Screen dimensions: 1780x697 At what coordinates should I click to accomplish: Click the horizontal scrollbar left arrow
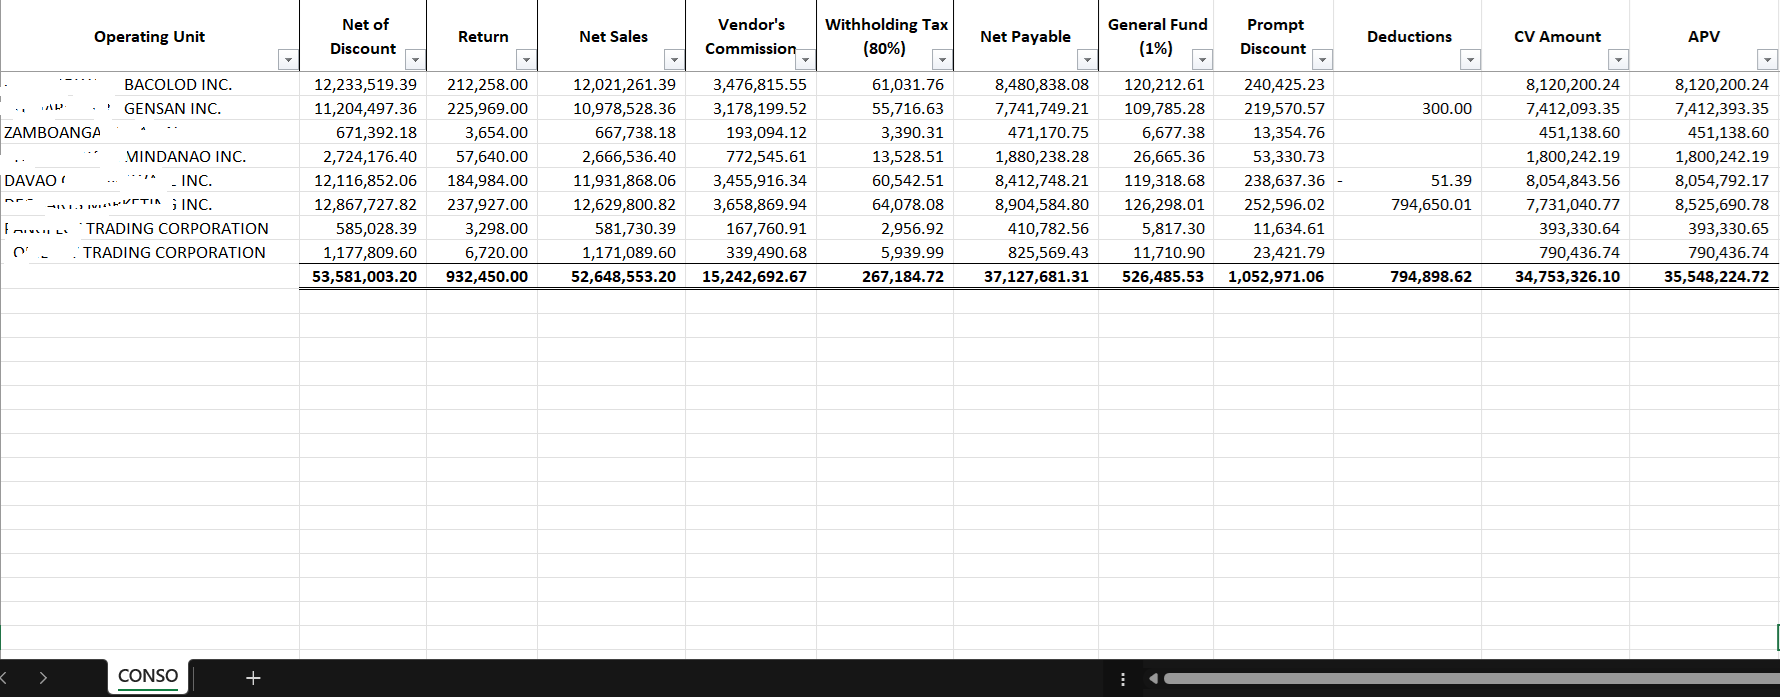pyautogui.click(x=1153, y=679)
